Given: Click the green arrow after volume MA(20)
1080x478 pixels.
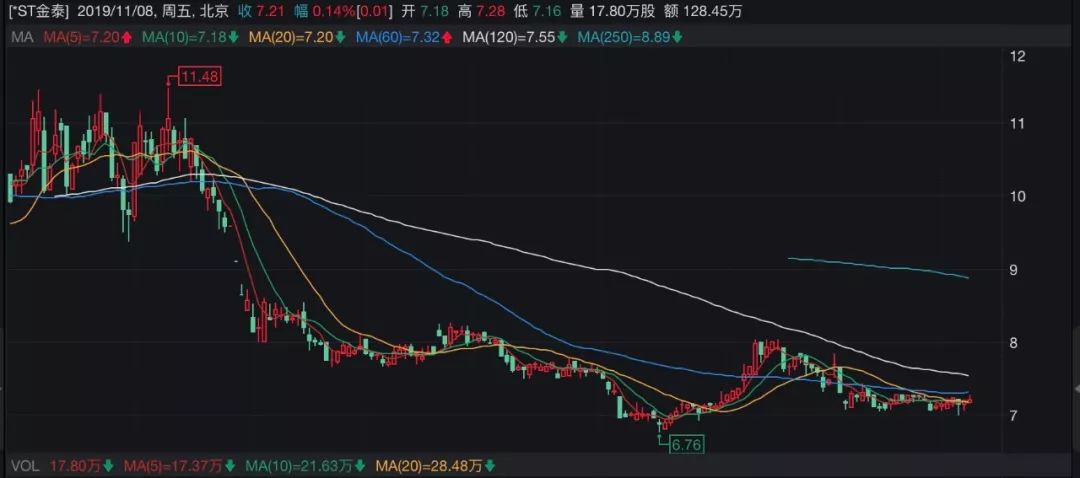Looking at the screenshot, I should tap(488, 466).
